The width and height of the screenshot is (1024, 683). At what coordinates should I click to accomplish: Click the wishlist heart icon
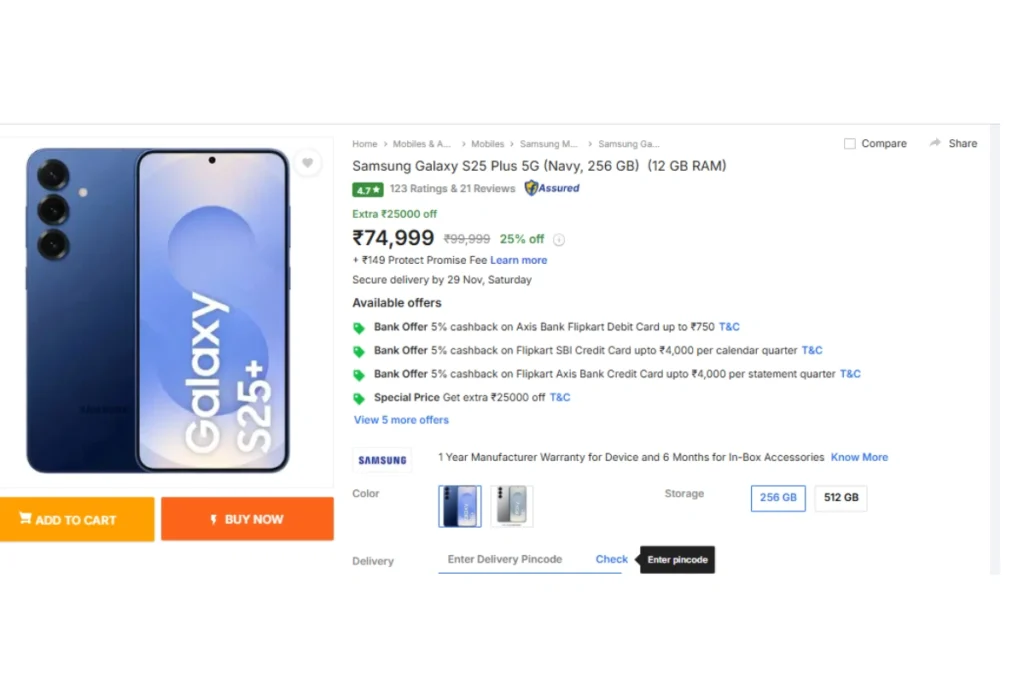pyautogui.click(x=307, y=163)
